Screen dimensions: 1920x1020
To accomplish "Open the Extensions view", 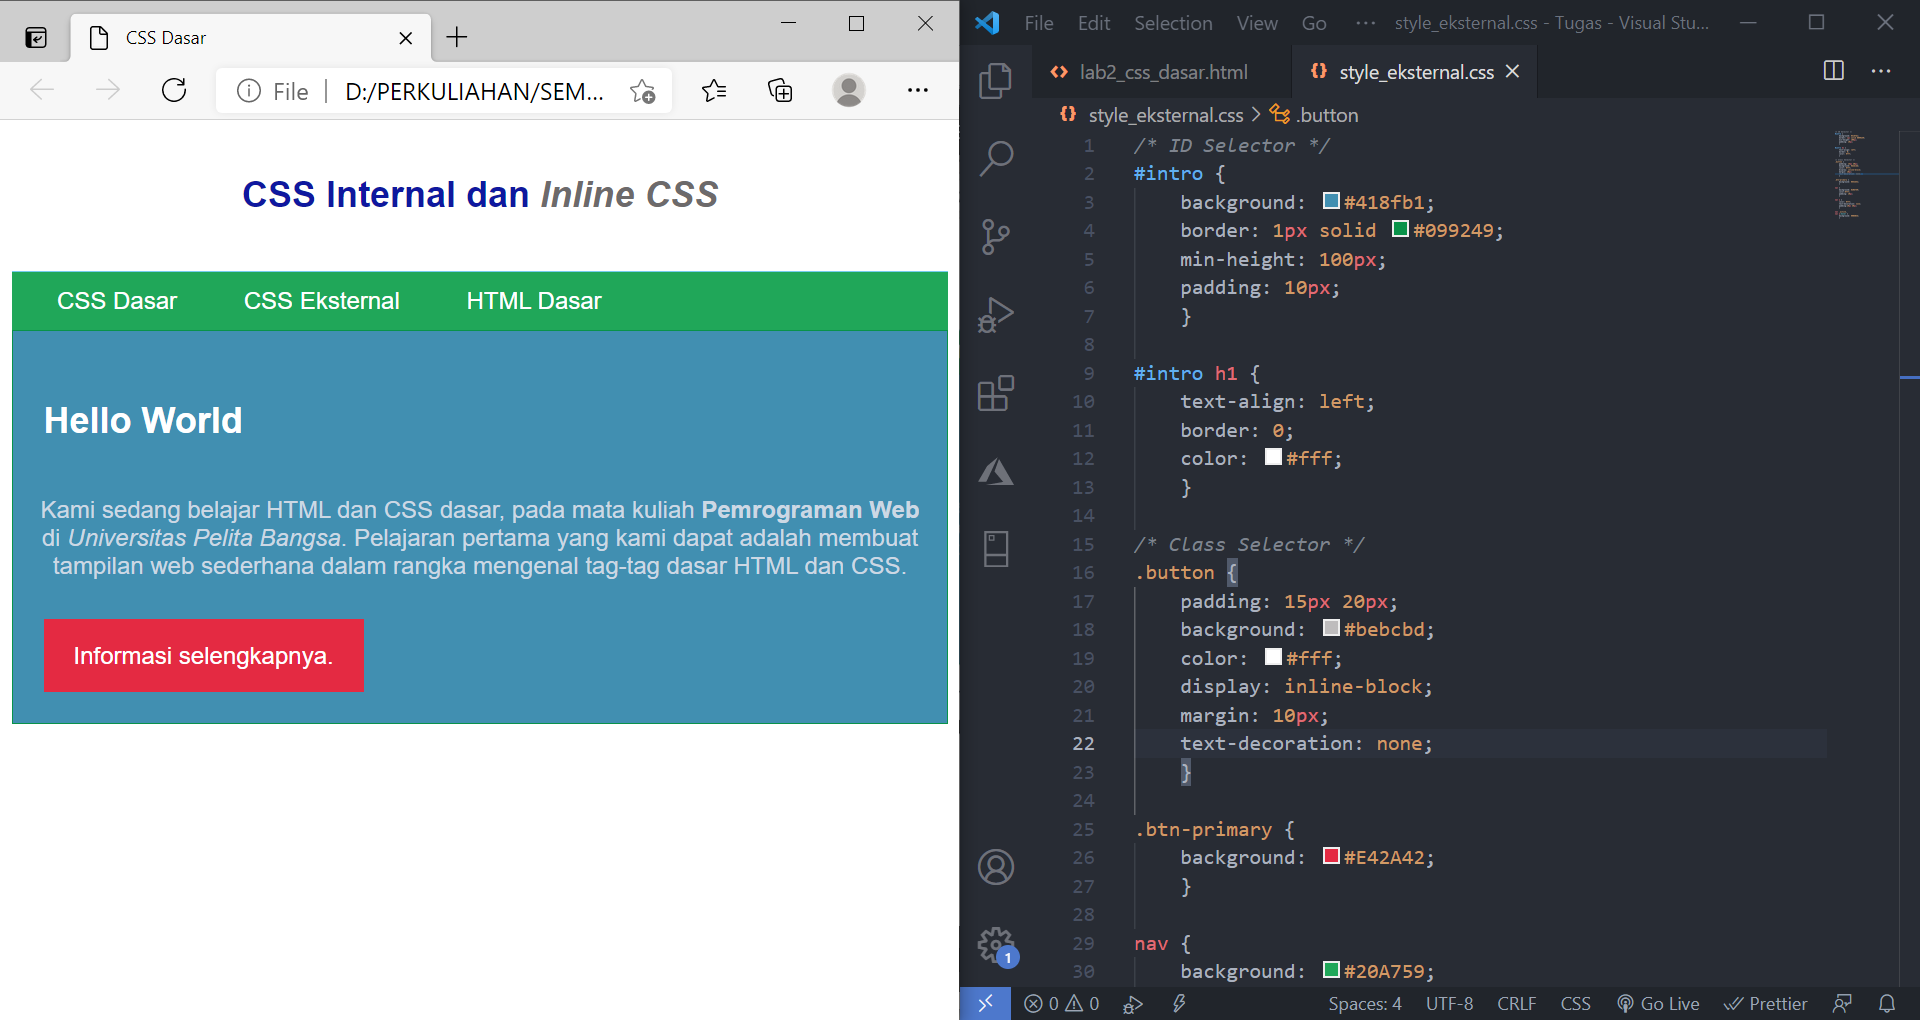I will coord(995,393).
